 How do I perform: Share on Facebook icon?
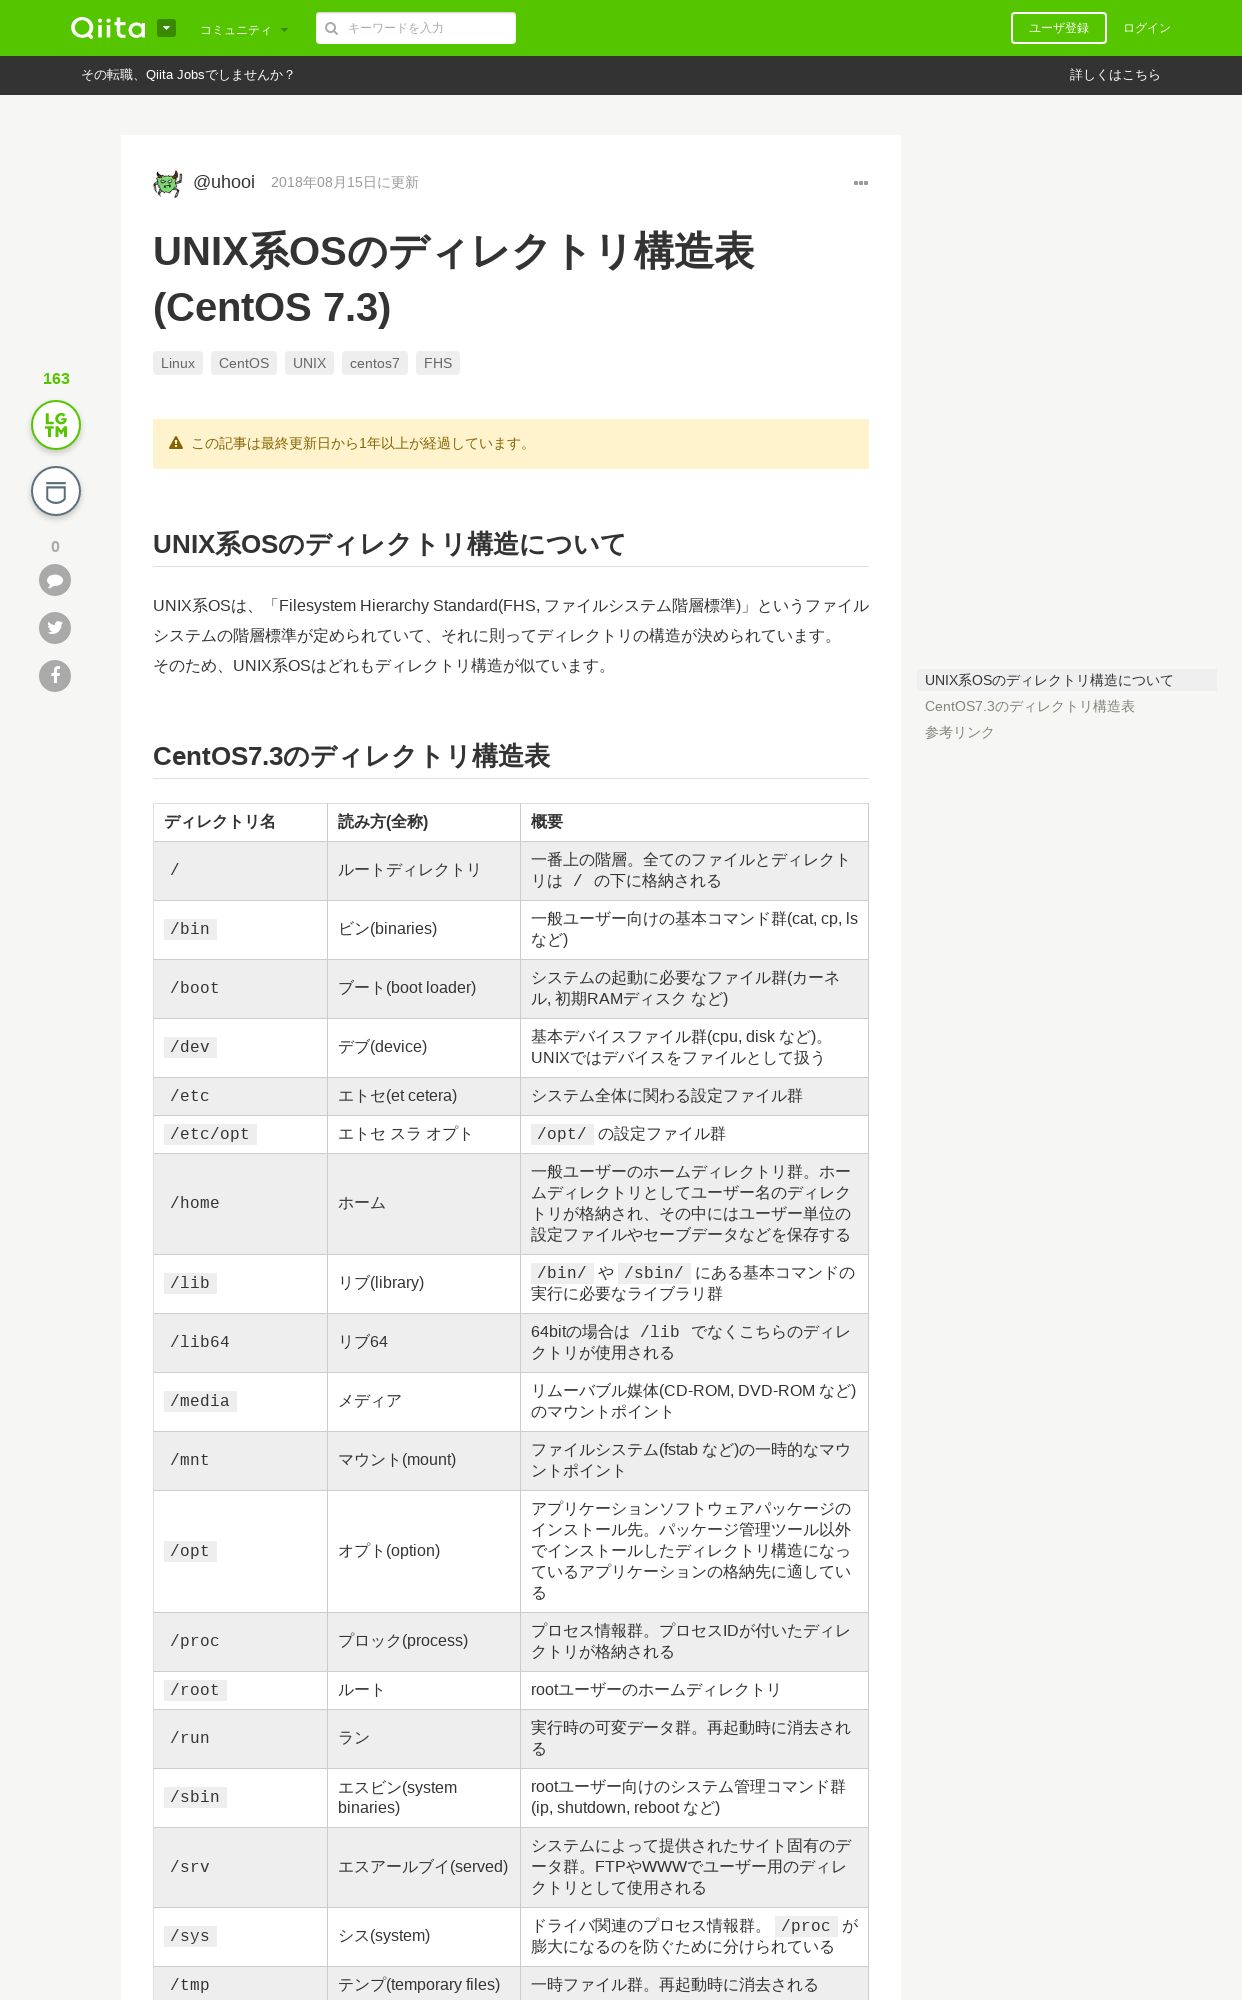[55, 676]
